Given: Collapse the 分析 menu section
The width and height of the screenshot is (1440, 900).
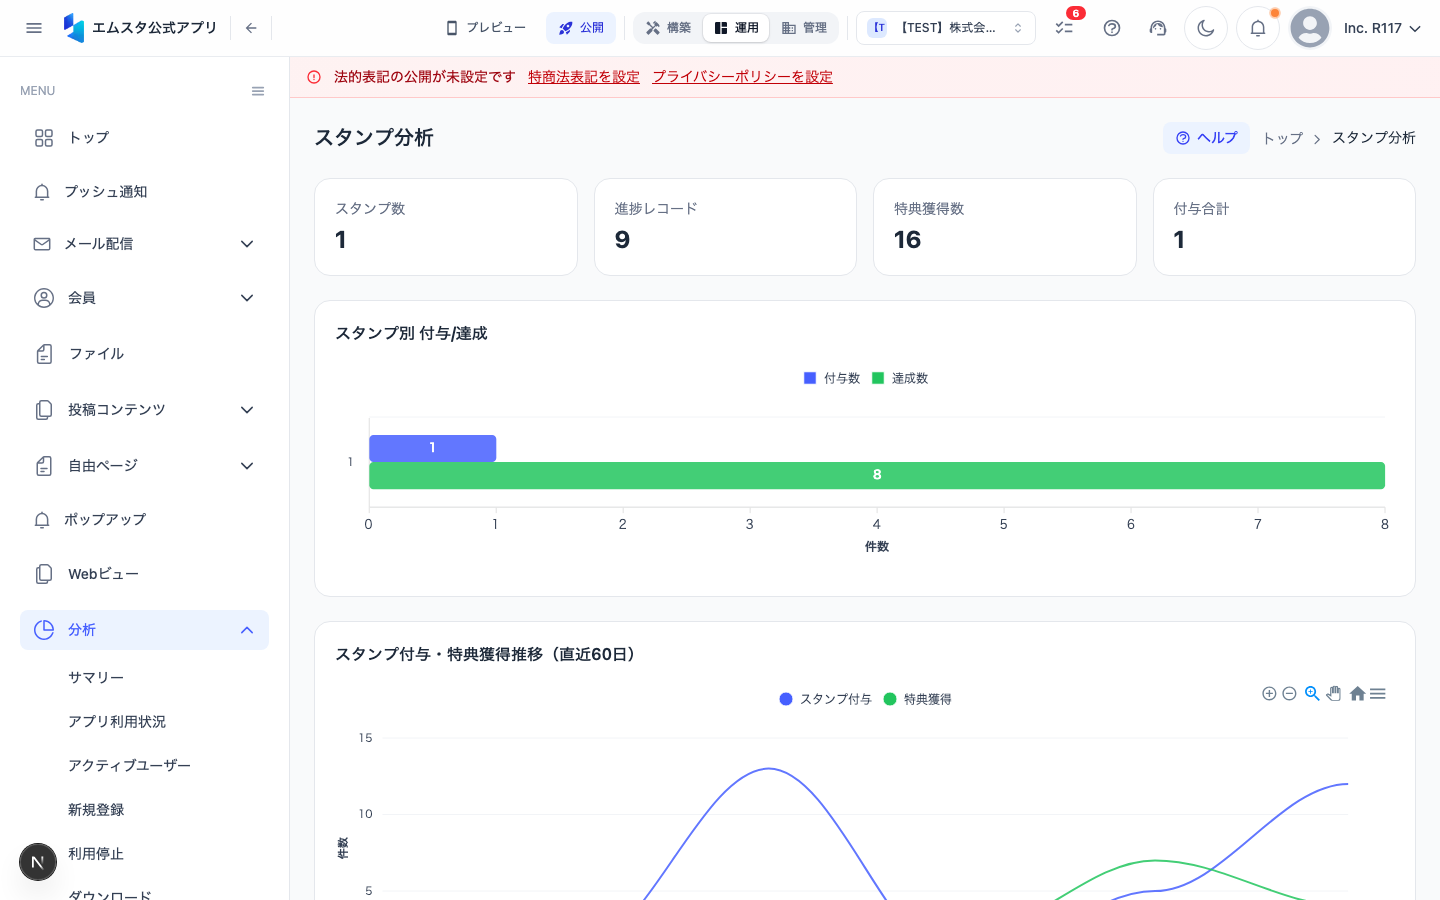Looking at the screenshot, I should (x=144, y=630).
